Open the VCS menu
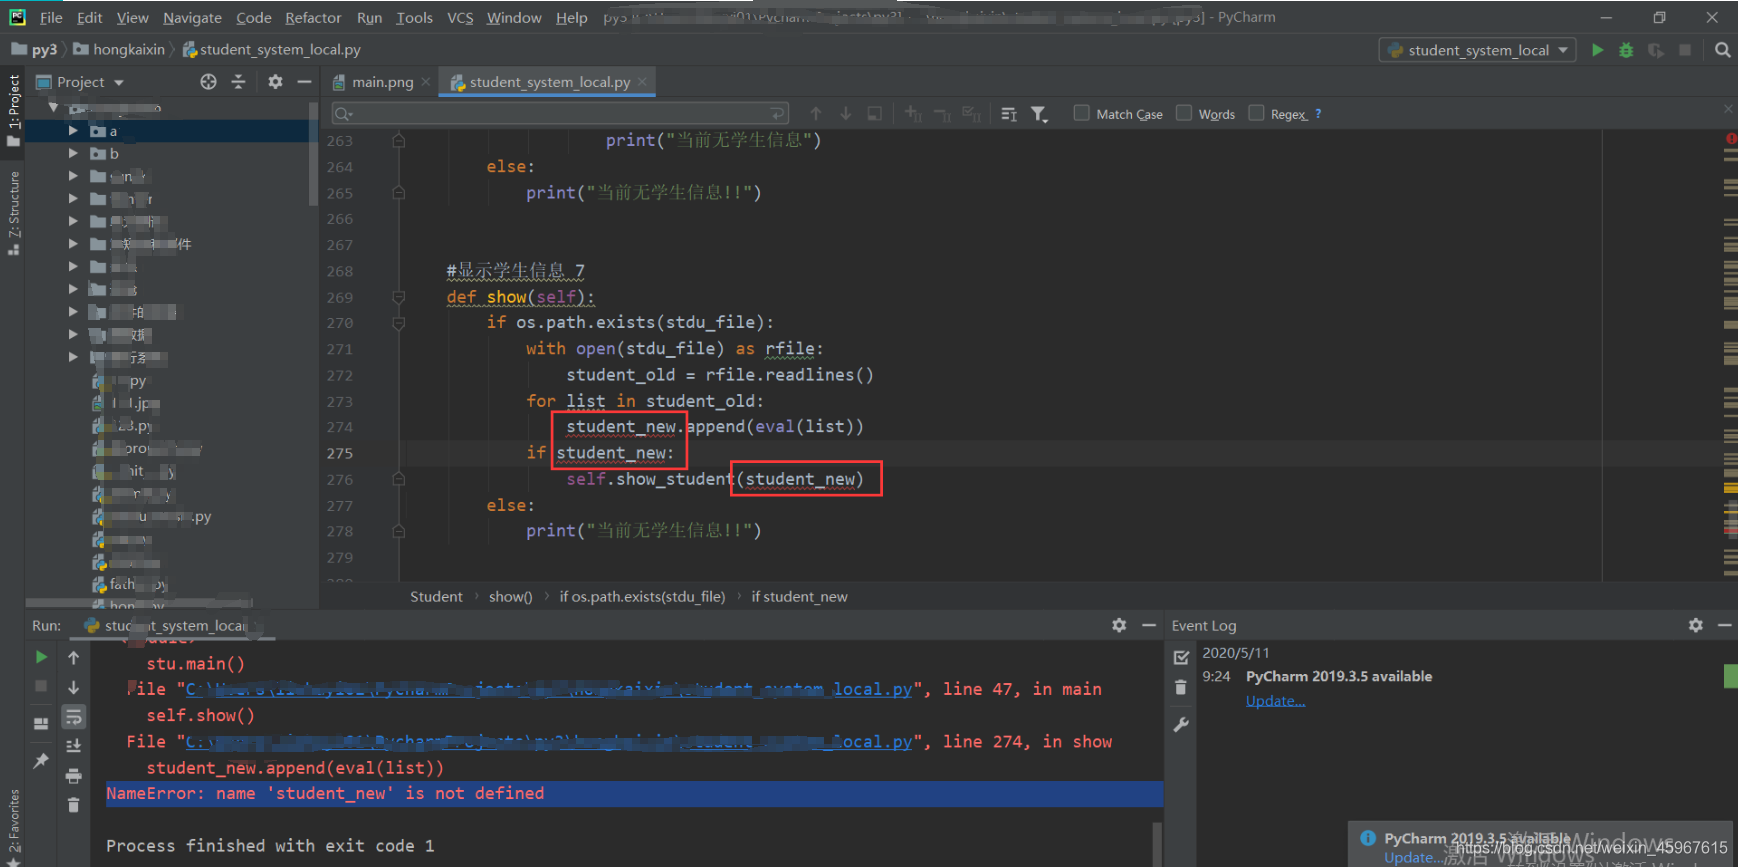 click(x=460, y=17)
